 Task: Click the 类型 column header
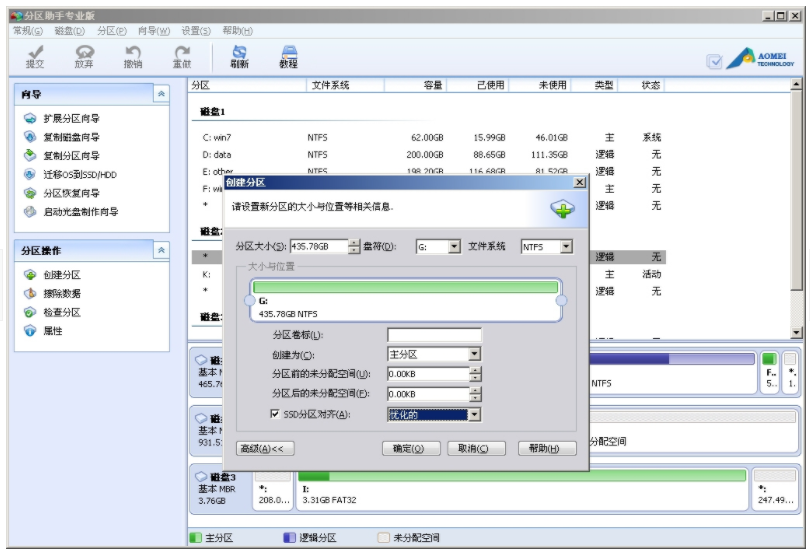coord(595,85)
